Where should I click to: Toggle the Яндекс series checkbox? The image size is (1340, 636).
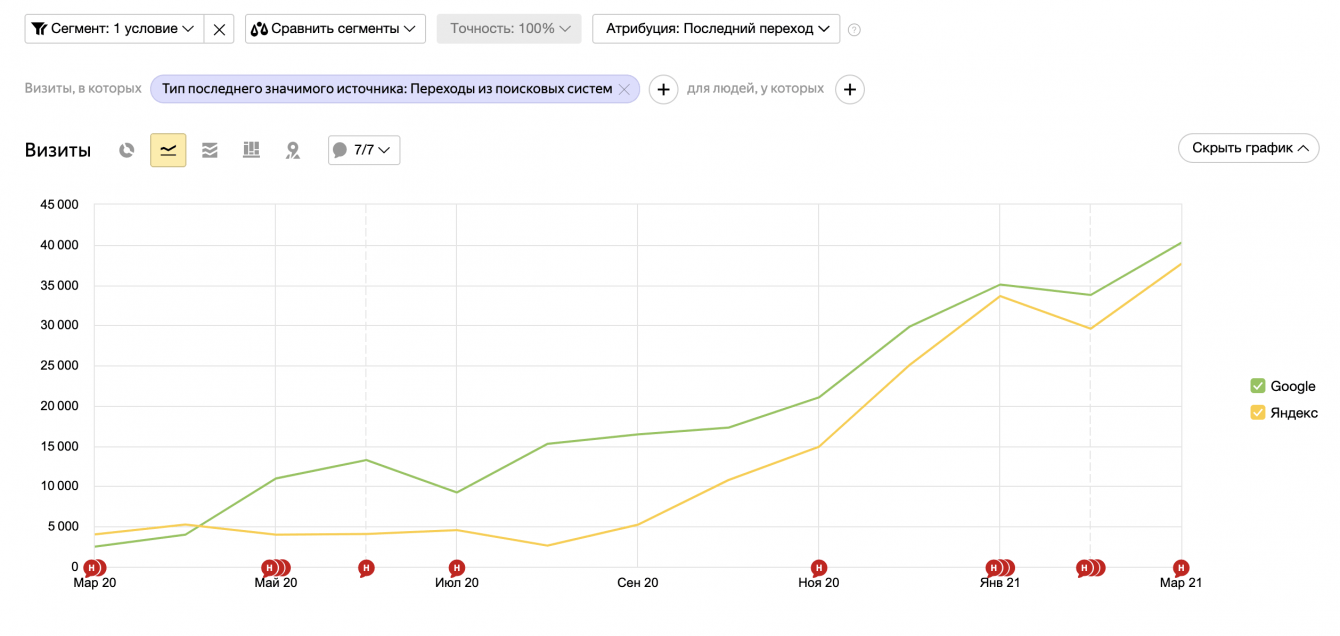click(x=1258, y=413)
